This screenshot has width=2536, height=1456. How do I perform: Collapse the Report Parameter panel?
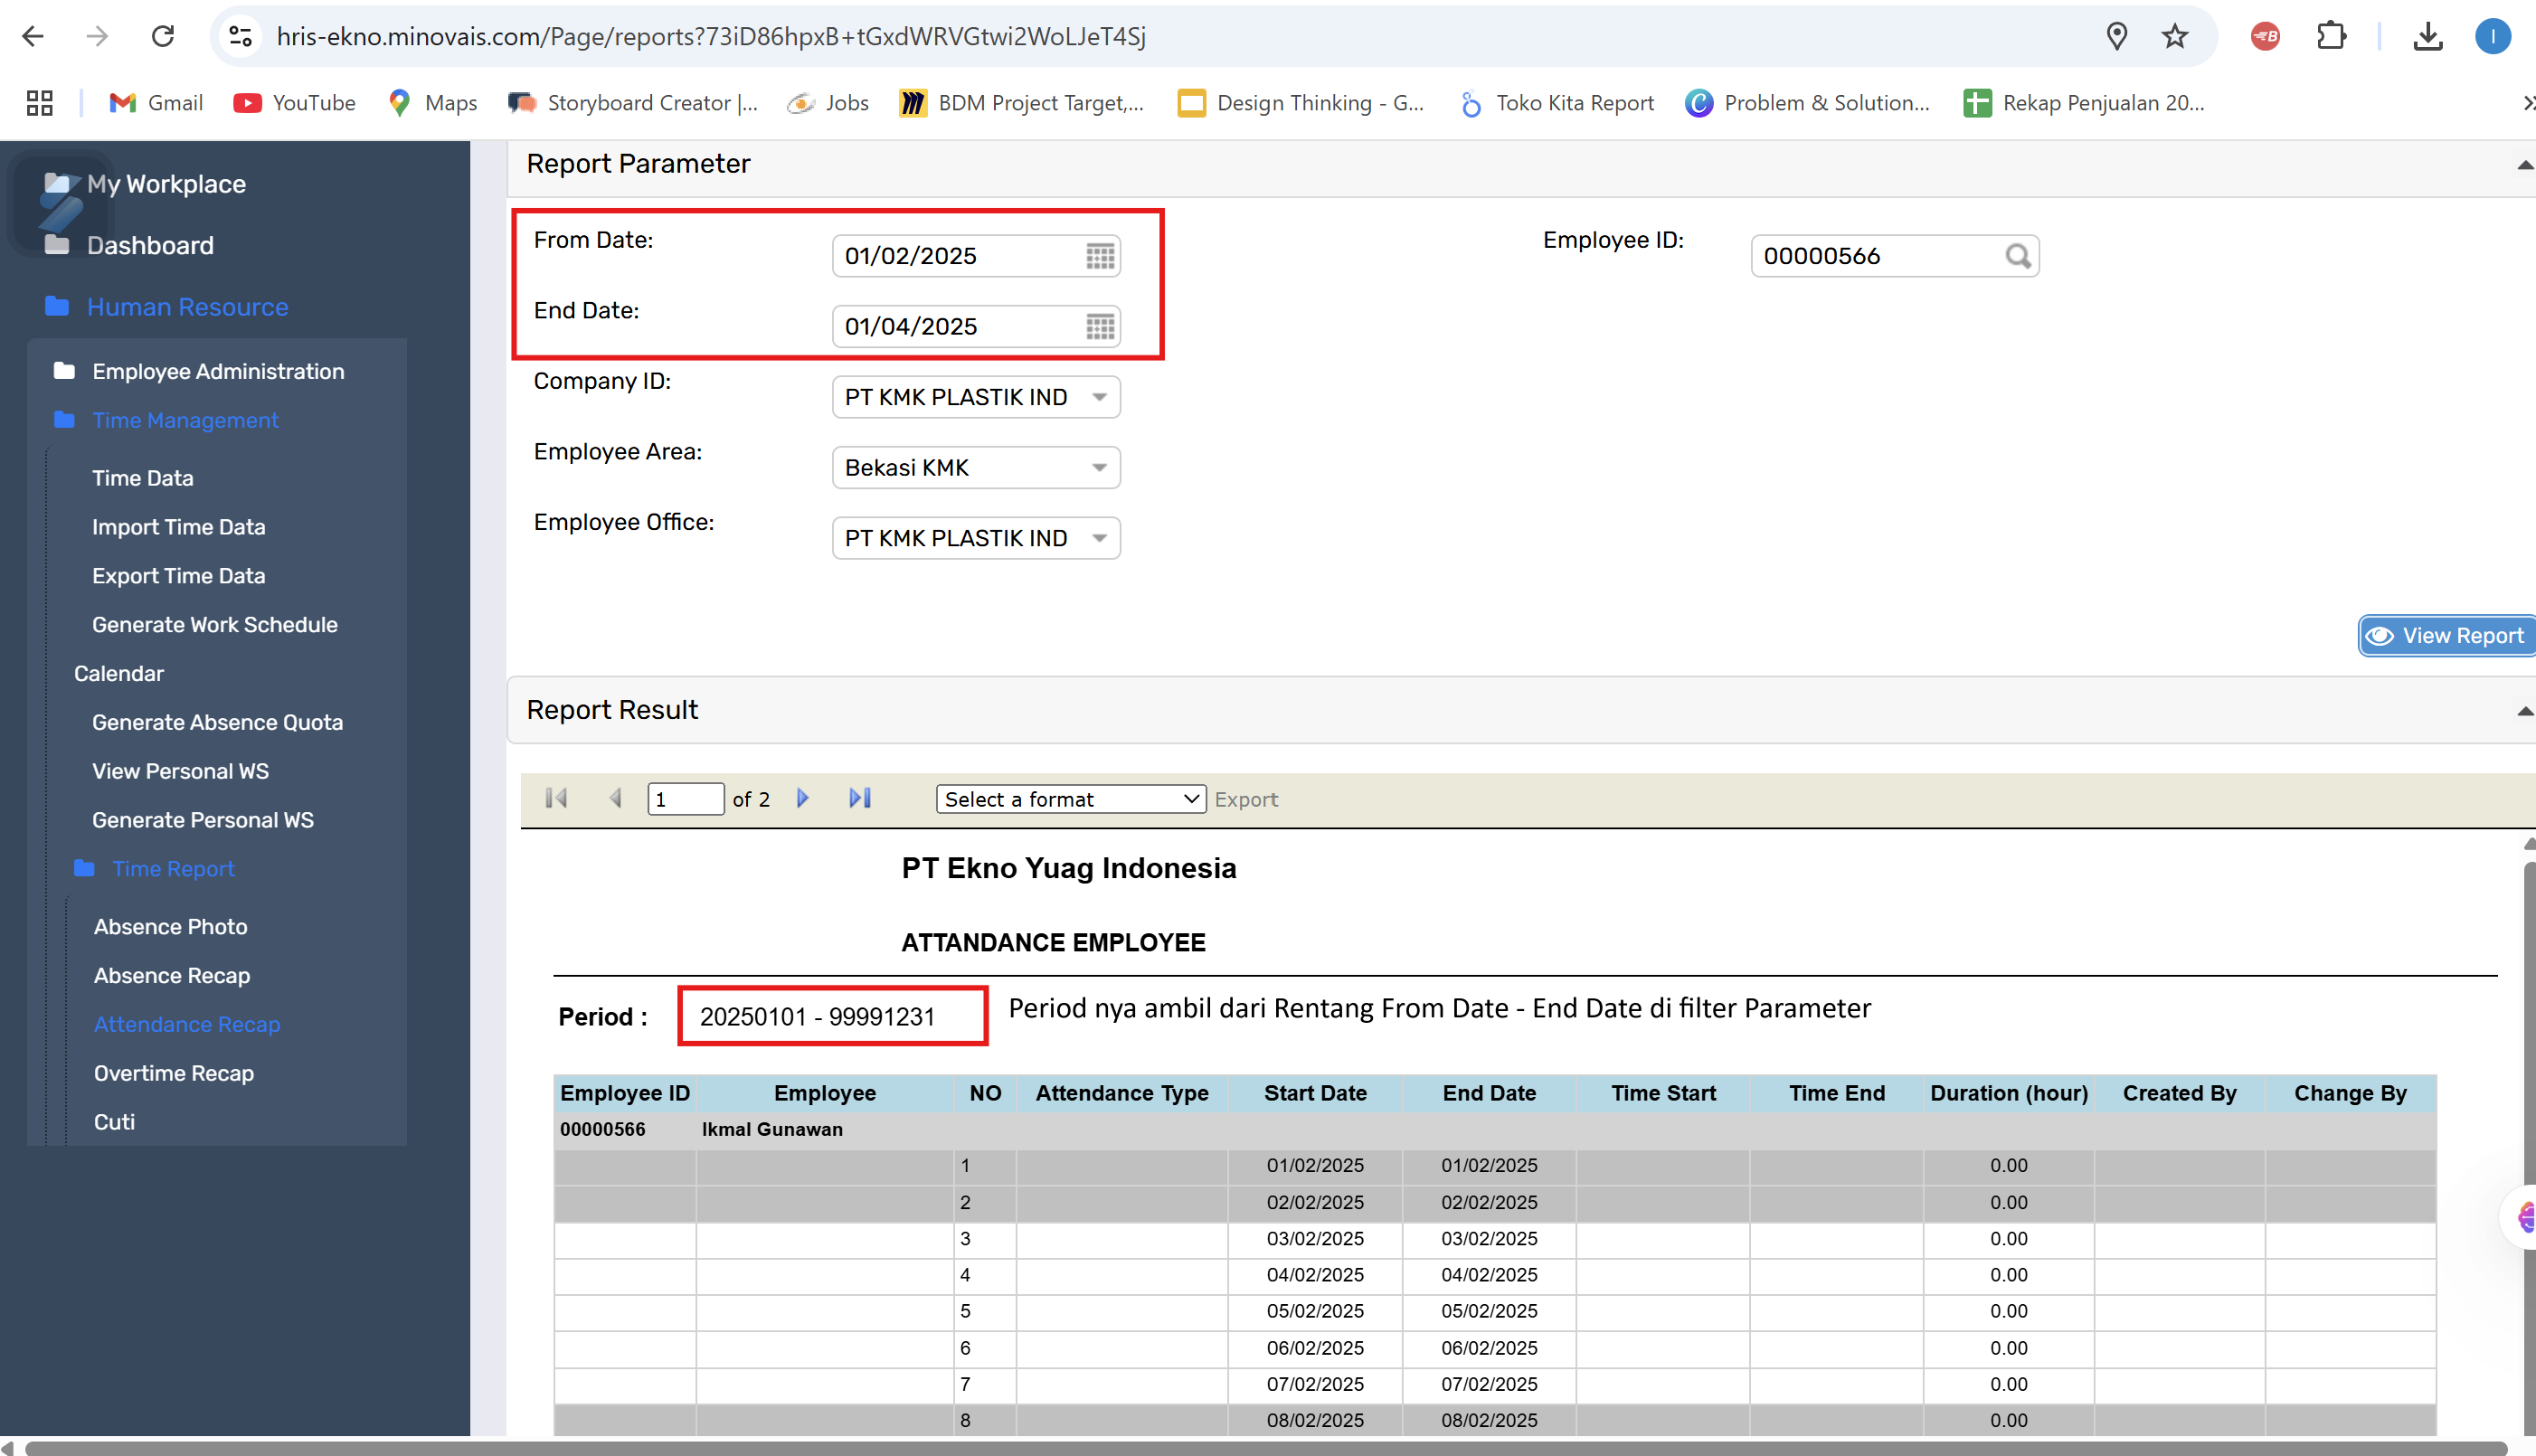pos(2524,165)
